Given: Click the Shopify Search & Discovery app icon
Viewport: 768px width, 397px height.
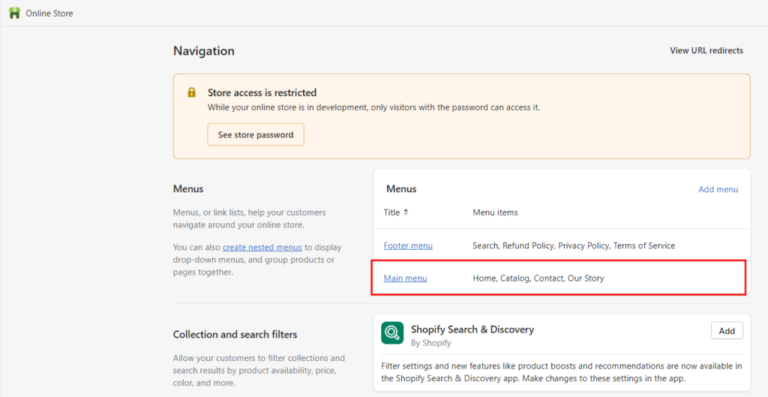Looking at the screenshot, I should tap(392, 333).
